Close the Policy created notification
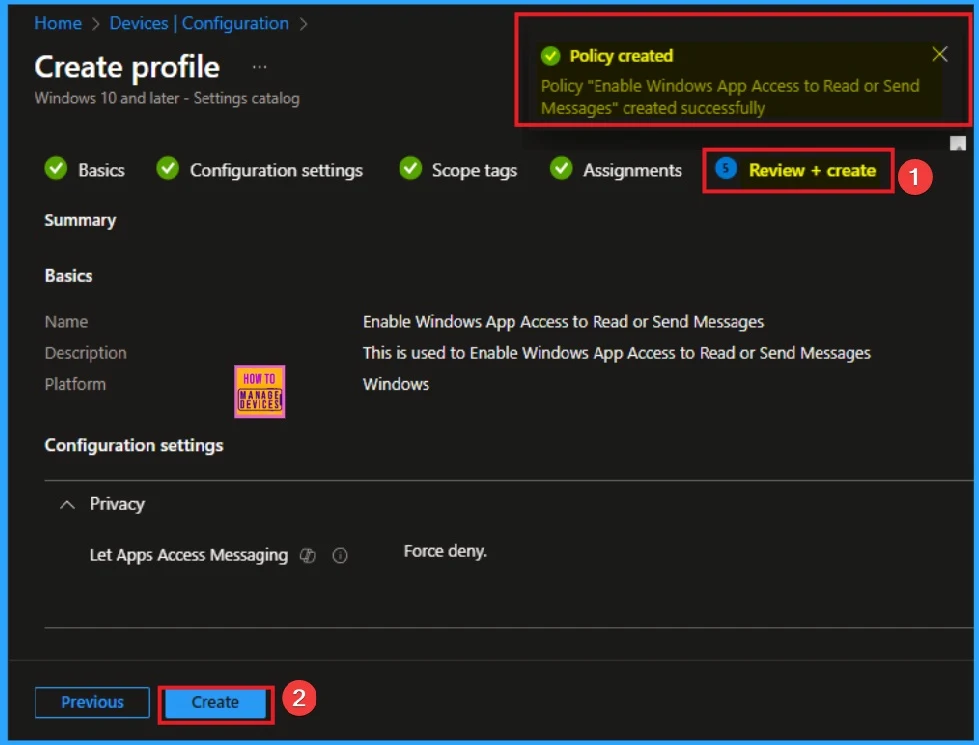Screen dimensions: 979x745 pyautogui.click(x=939, y=55)
